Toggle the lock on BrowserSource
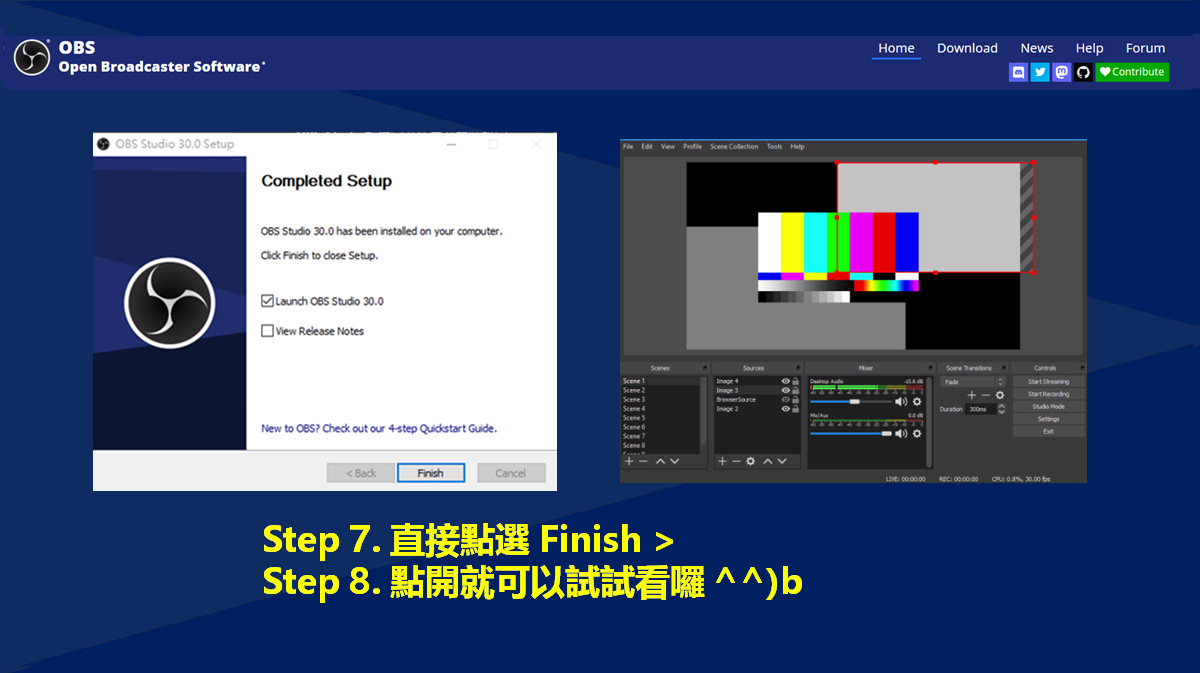Viewport: 1200px width, 673px height. 796,399
